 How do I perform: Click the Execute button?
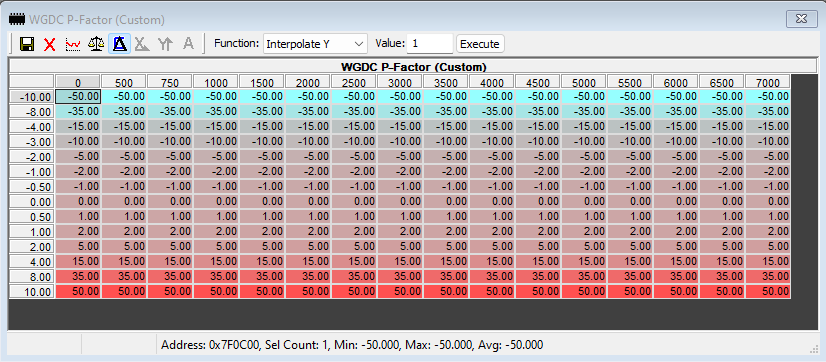[479, 44]
